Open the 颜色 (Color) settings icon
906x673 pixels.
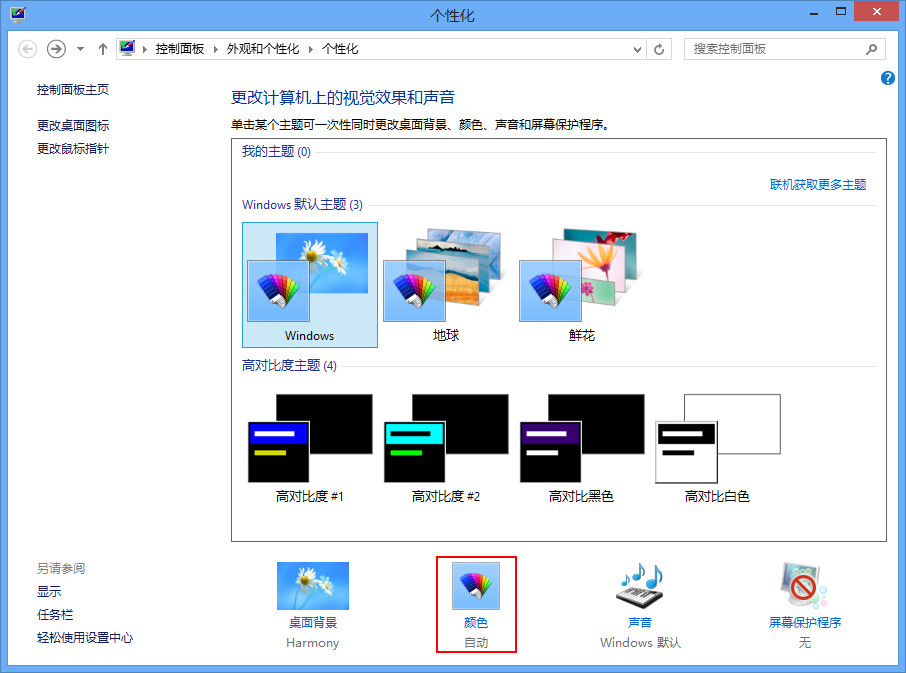[476, 587]
